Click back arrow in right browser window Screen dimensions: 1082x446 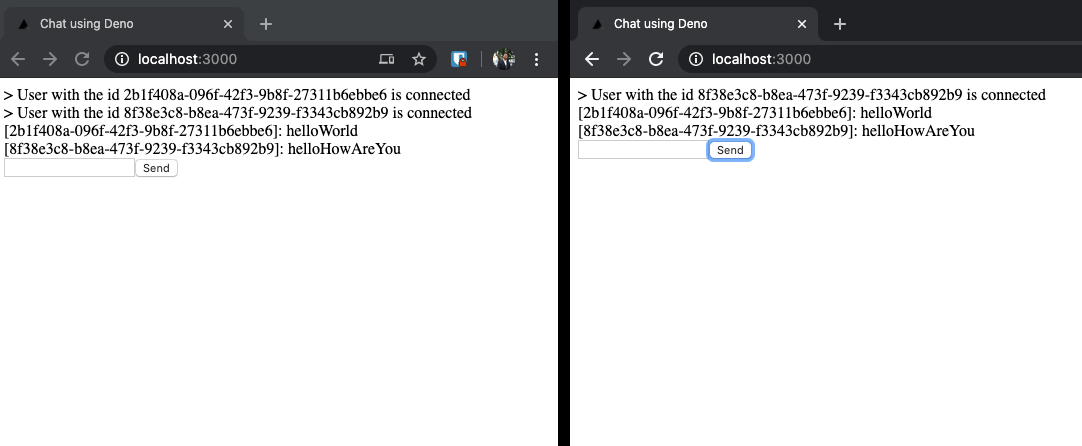tap(591, 59)
